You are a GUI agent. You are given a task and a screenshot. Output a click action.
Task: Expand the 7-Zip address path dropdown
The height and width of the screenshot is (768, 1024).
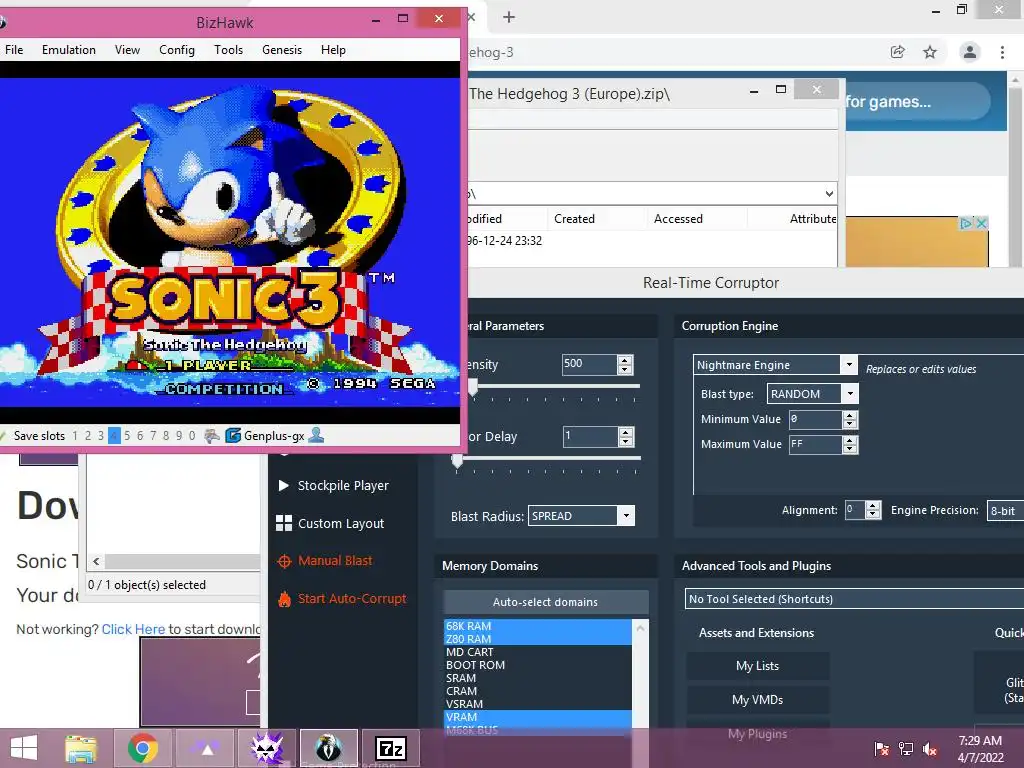[829, 193]
